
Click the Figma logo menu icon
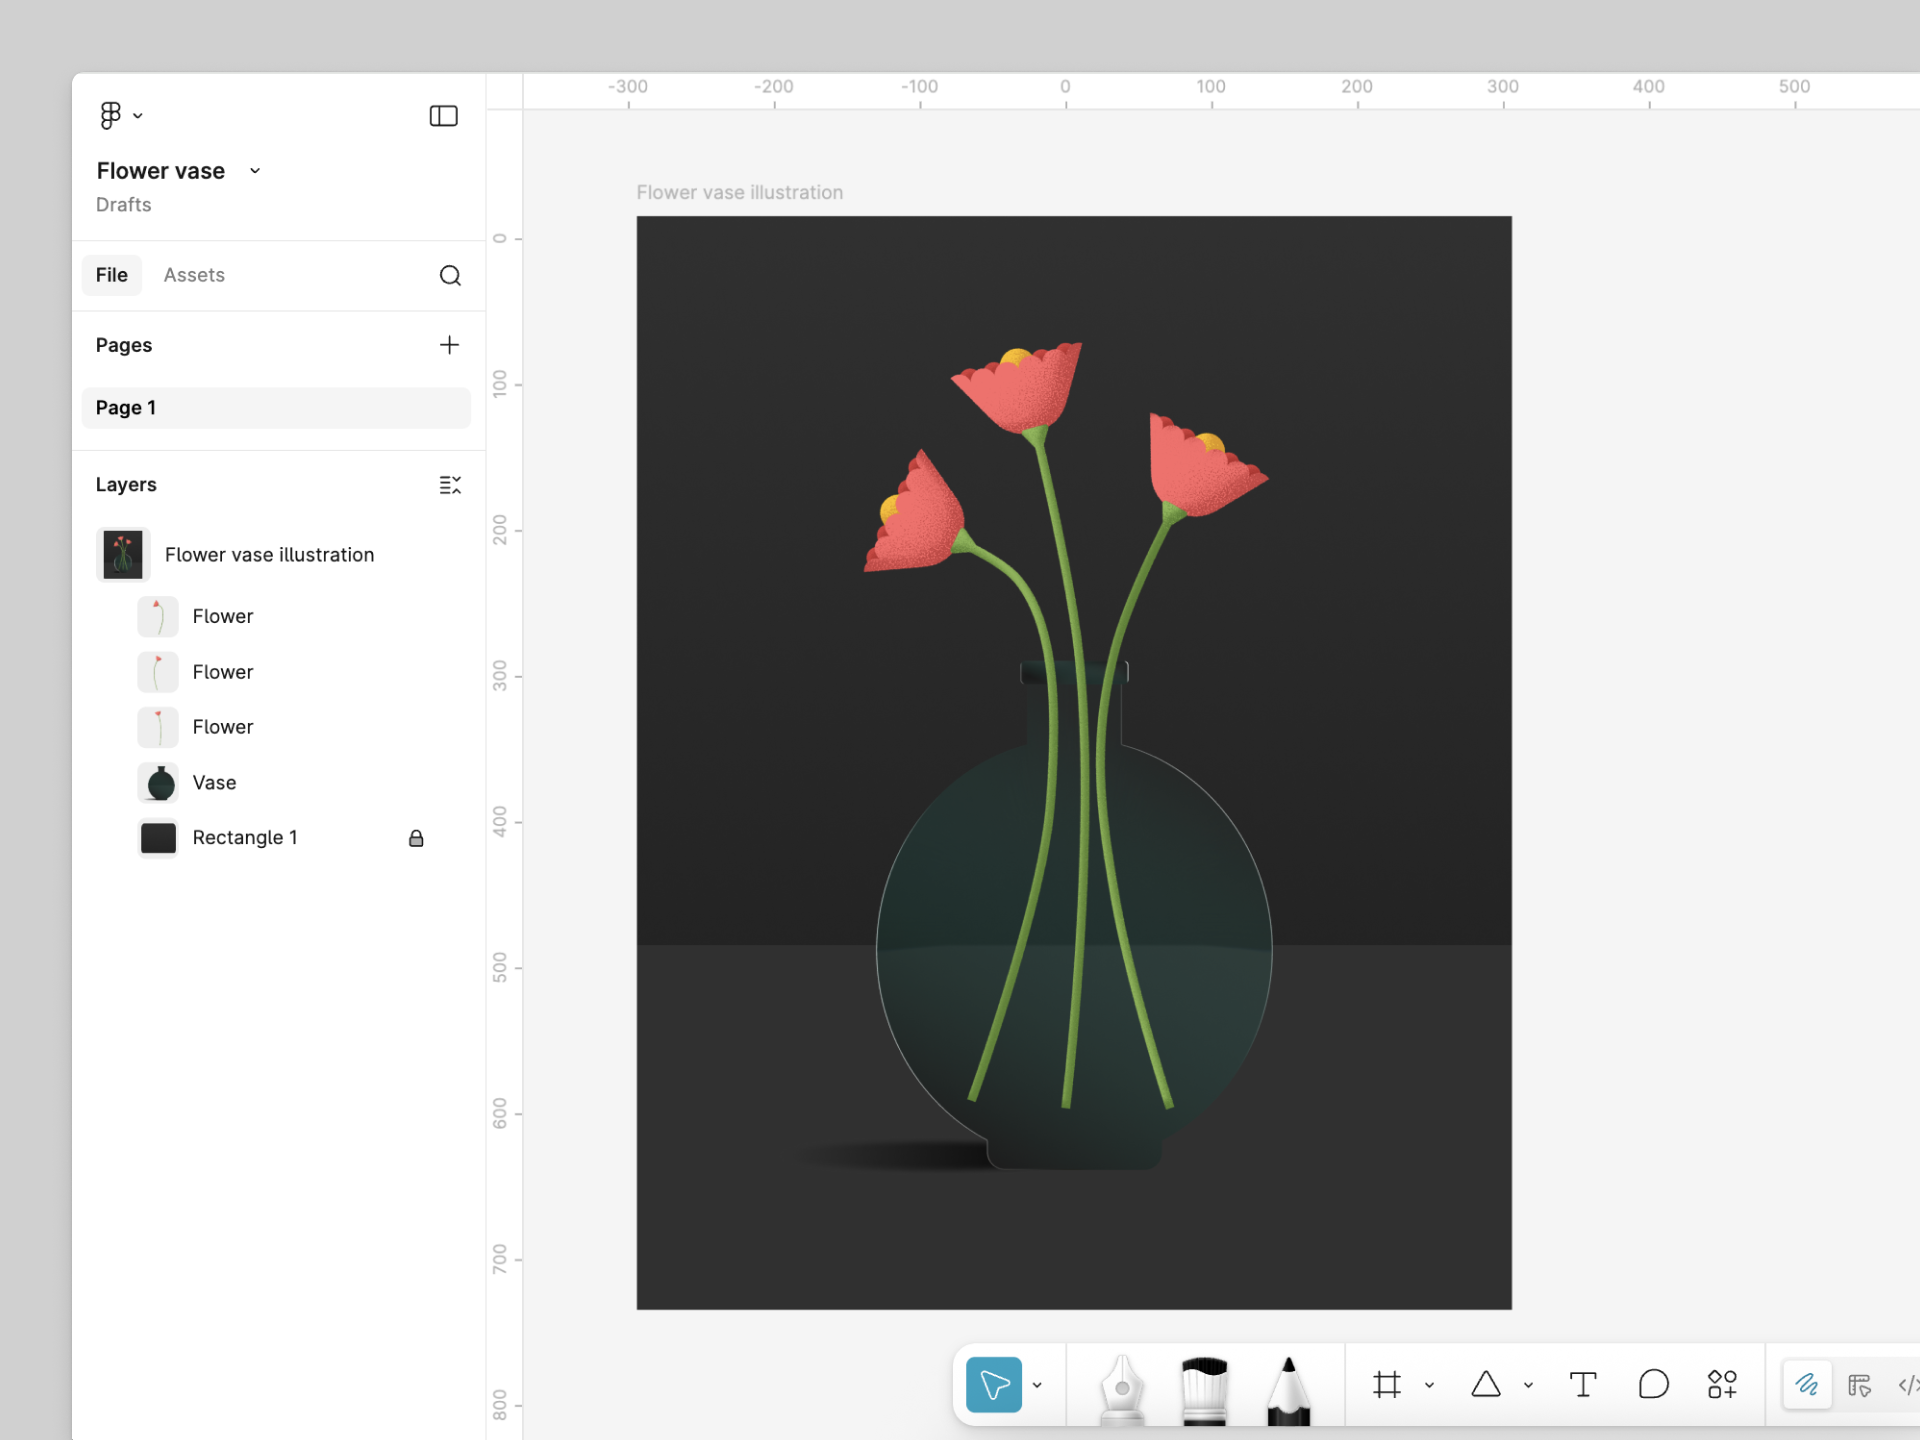point(111,115)
